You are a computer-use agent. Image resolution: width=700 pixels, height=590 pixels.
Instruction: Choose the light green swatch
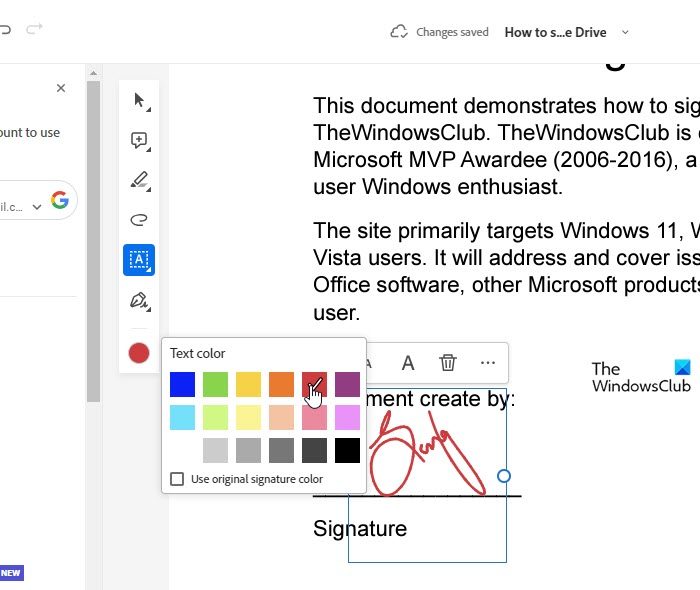(215, 417)
